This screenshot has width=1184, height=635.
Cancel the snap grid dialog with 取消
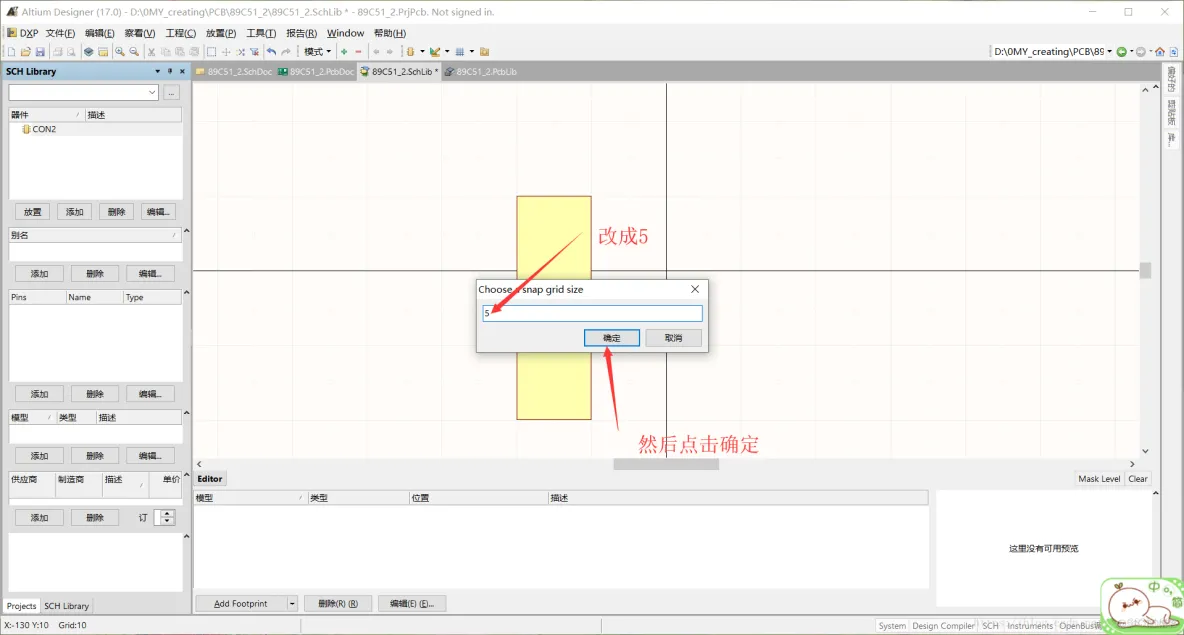click(674, 338)
